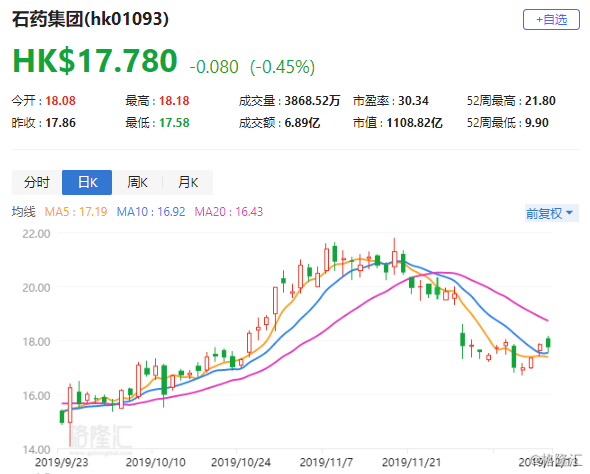This screenshot has height=474, width=590.
Task: Select the 日K daily chart tab
Action: 87,182
